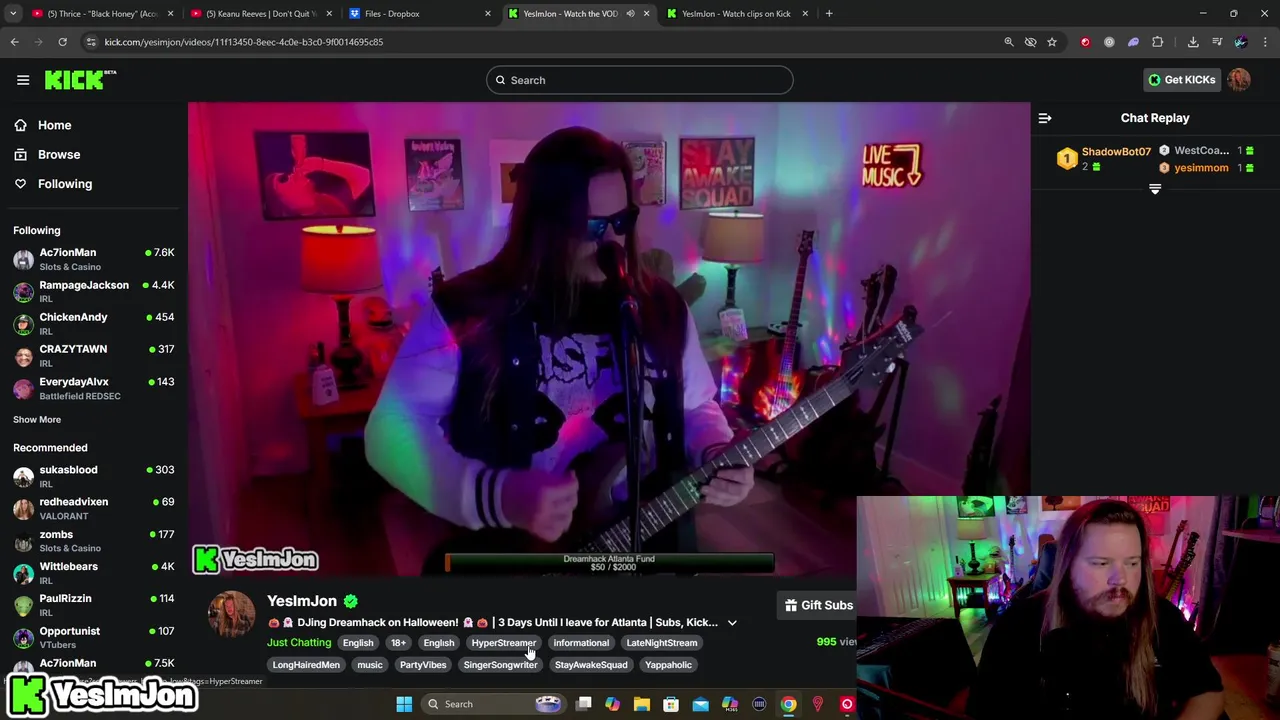
Task: Click the address bar URL
Action: click(x=244, y=42)
